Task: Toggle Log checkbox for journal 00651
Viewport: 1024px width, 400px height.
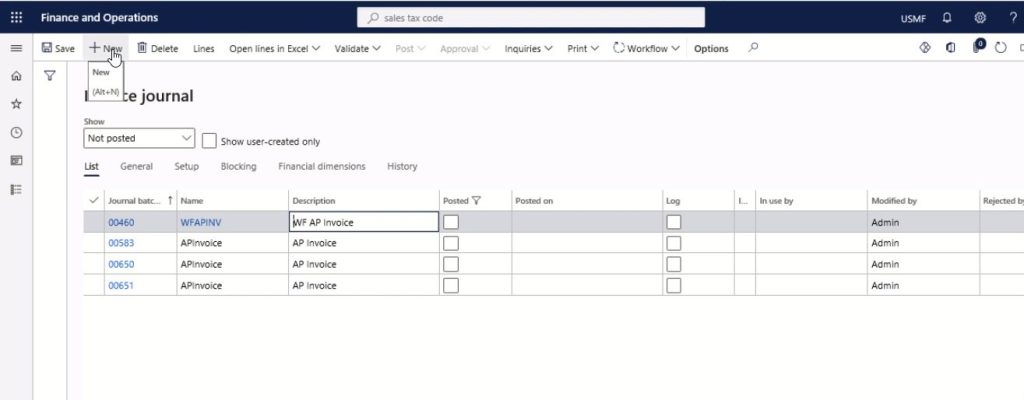Action: [x=673, y=286]
